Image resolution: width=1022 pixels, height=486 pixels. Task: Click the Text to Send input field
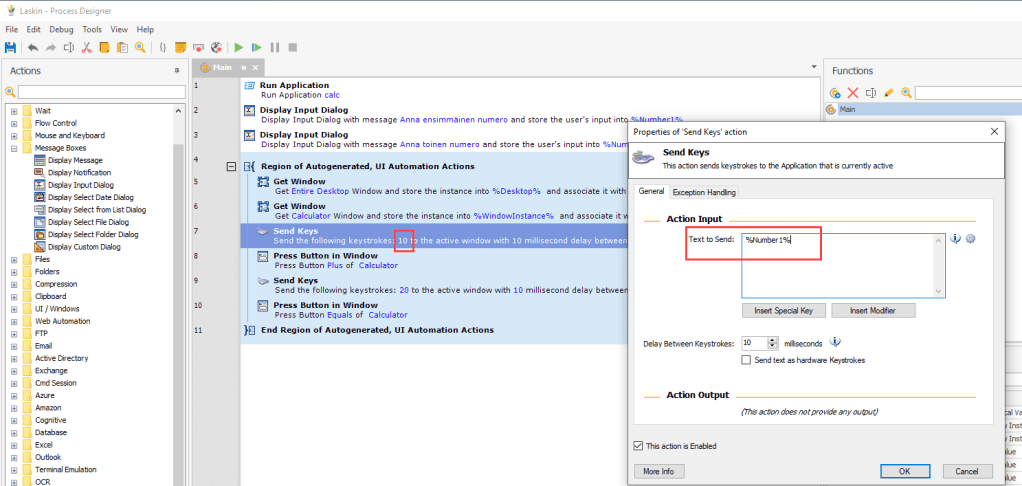(838, 265)
